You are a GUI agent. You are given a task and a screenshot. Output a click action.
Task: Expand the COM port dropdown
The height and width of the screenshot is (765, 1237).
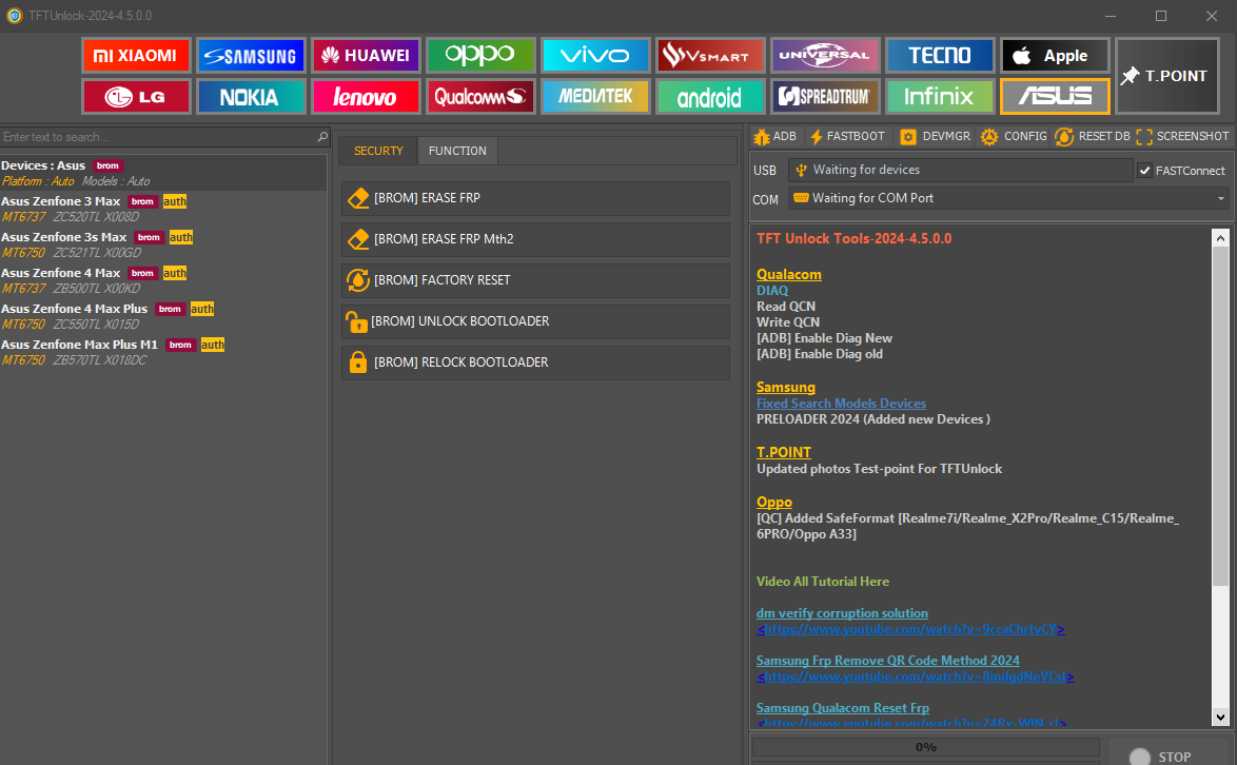1220,198
